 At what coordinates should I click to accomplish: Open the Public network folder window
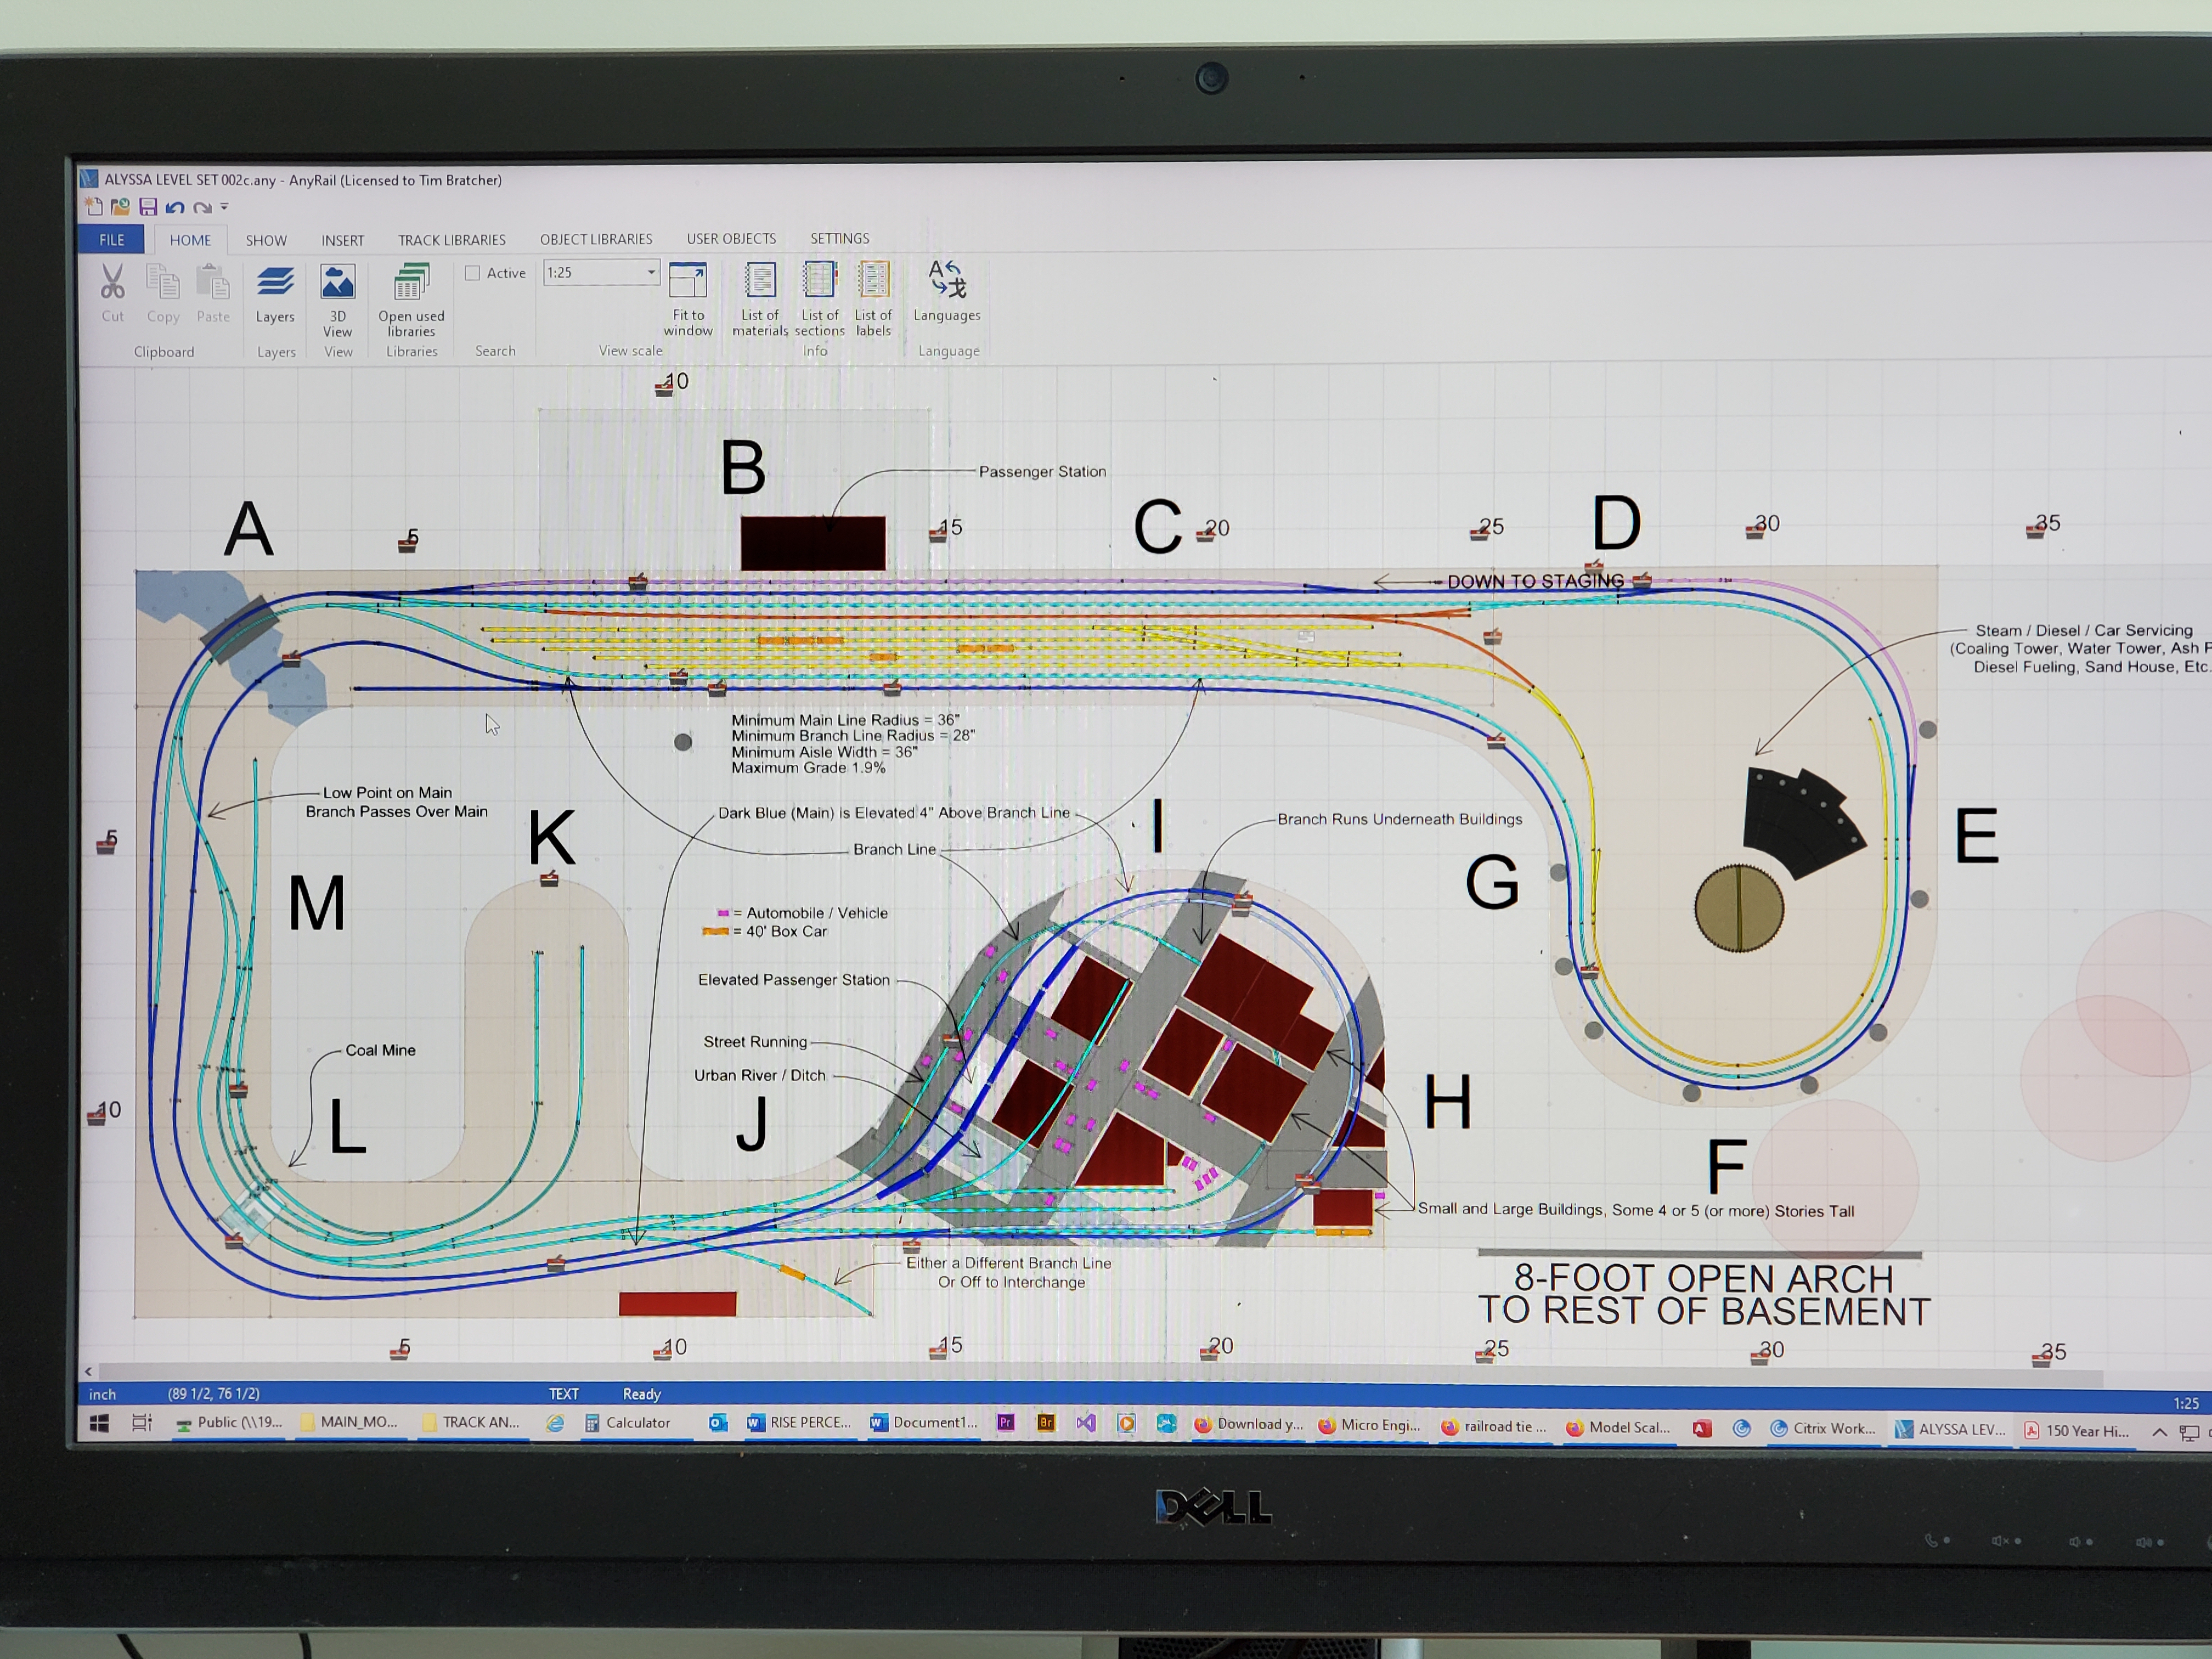click(x=229, y=1422)
